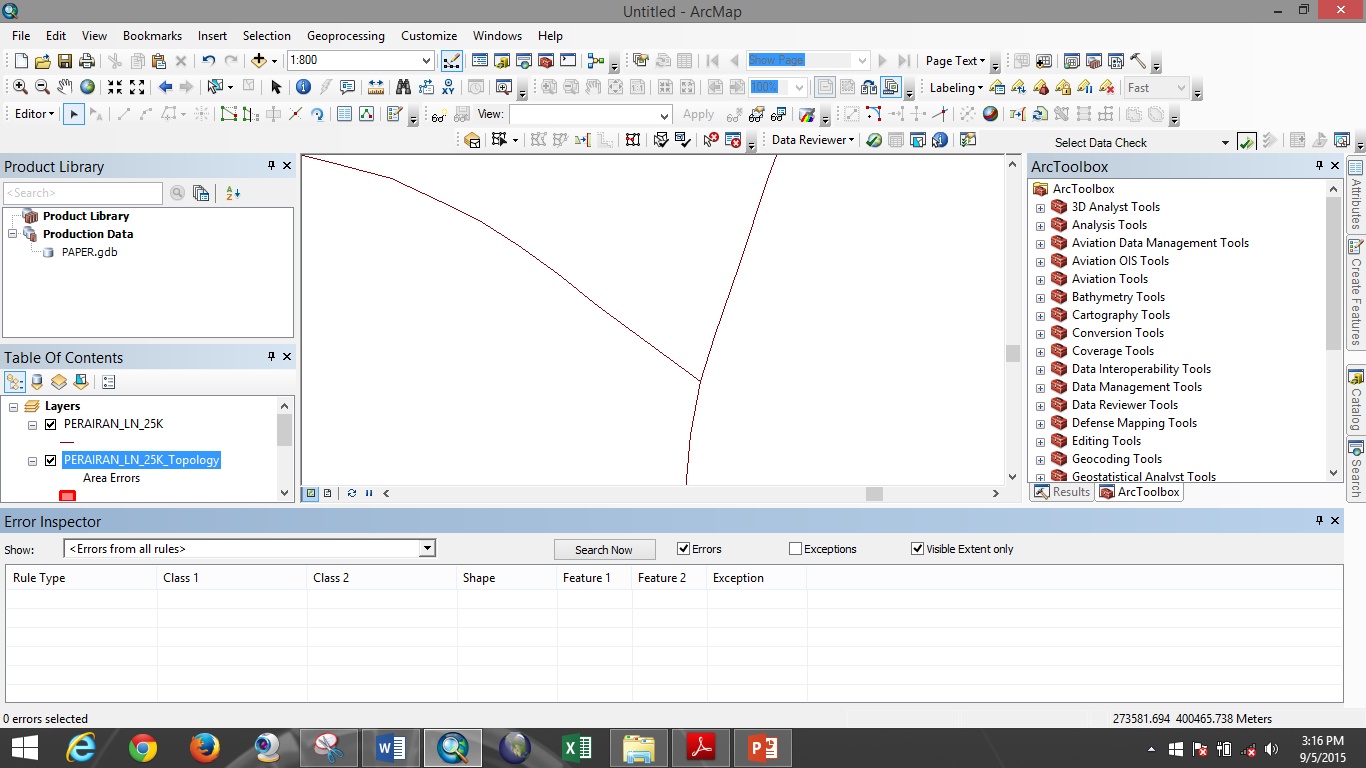Viewport: 1366px width, 768px height.
Task: Open the Go To XY tool
Action: (x=449, y=87)
